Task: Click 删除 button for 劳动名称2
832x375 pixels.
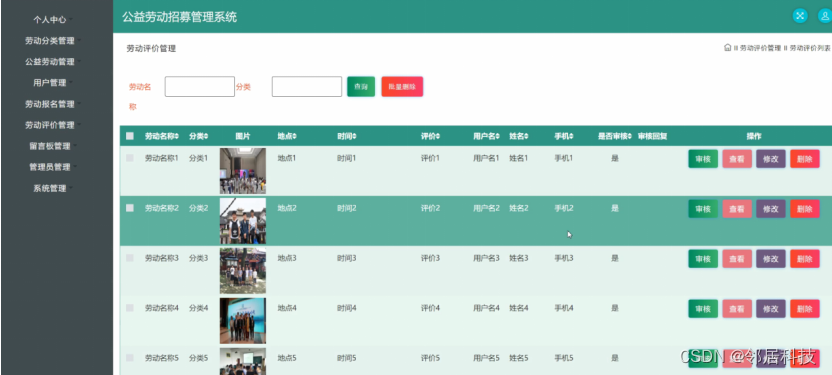Action: tap(805, 209)
